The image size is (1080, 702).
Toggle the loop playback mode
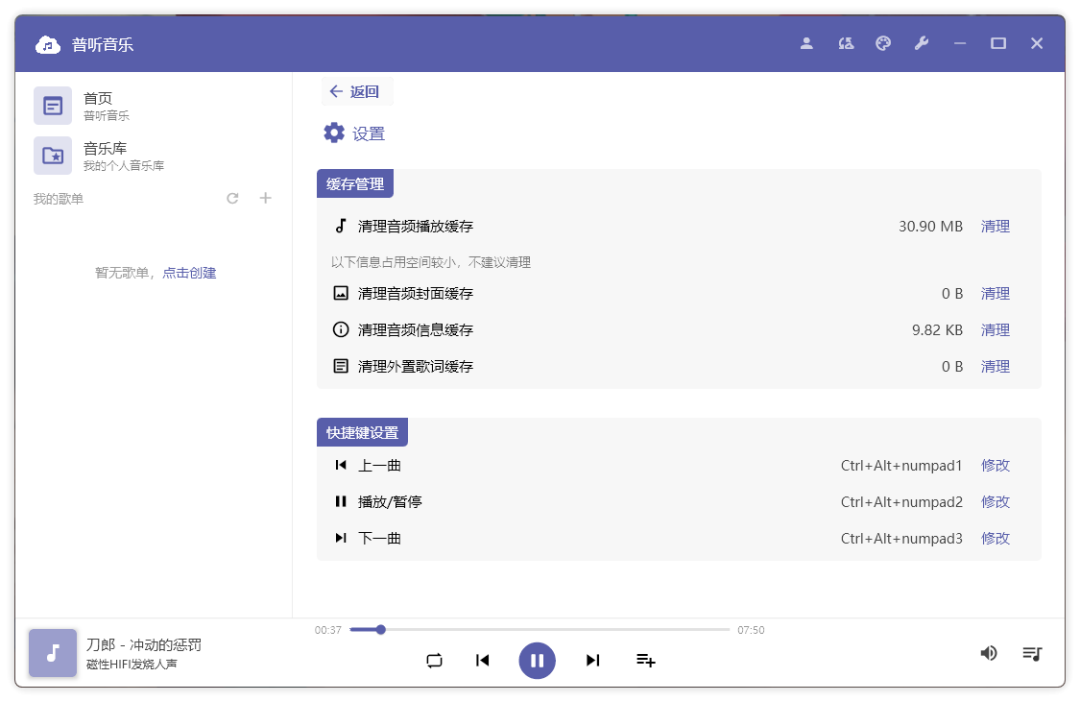coord(434,660)
